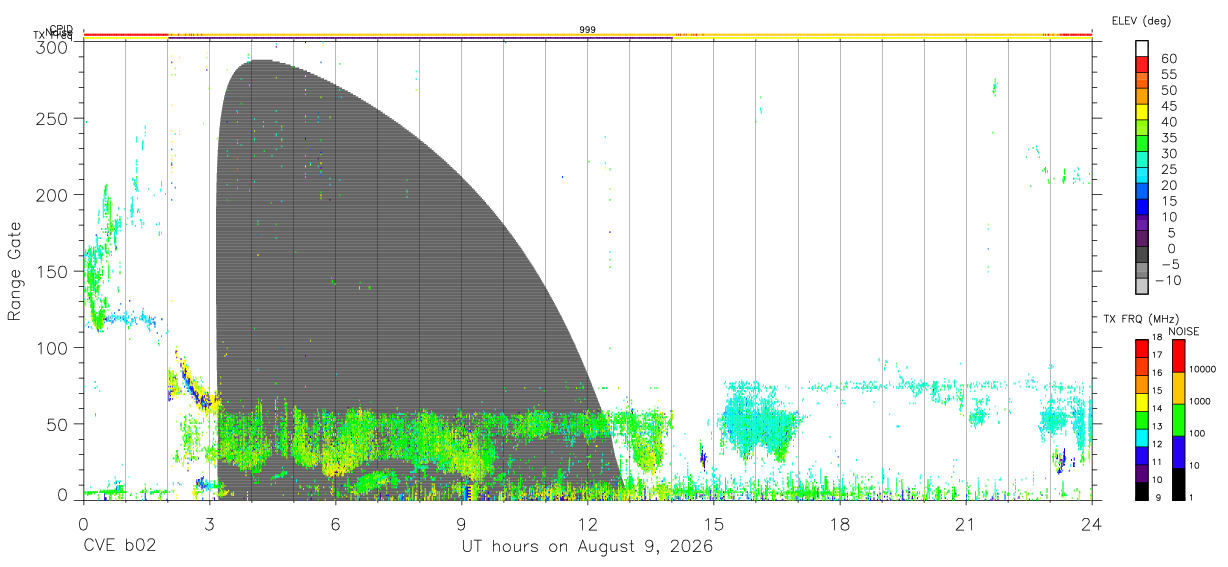Pick blue ELEV segment between 15 and 20
This screenshot has width=1228, height=567.
tap(1142, 193)
